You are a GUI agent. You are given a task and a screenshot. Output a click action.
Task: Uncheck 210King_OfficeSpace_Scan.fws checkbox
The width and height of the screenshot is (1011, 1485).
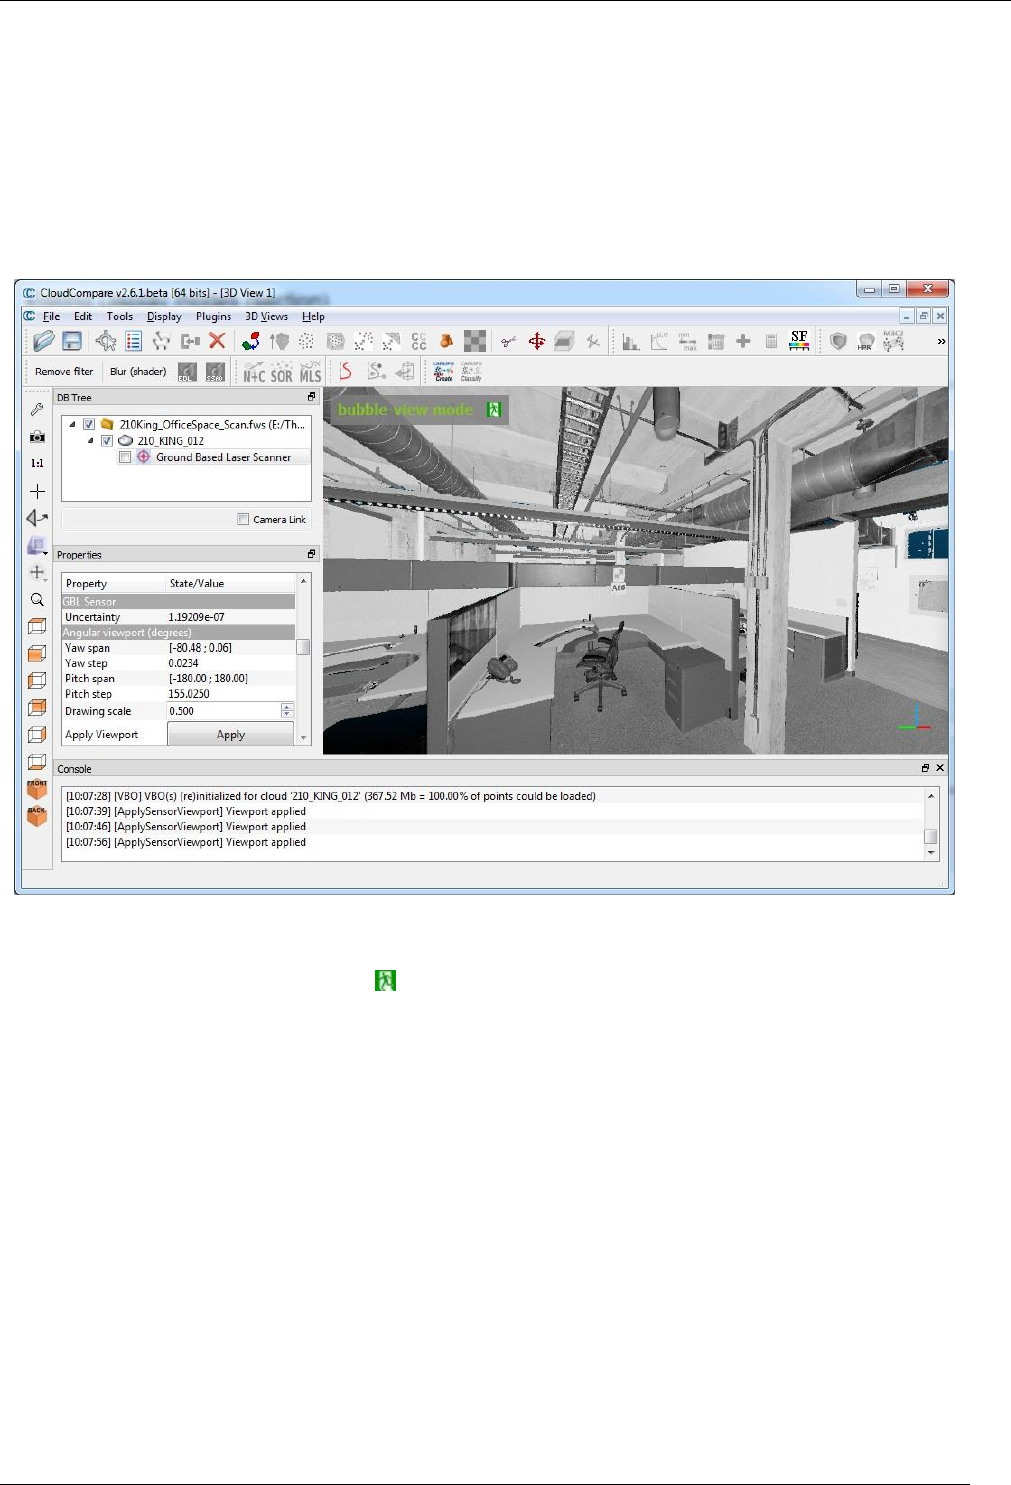(x=89, y=424)
